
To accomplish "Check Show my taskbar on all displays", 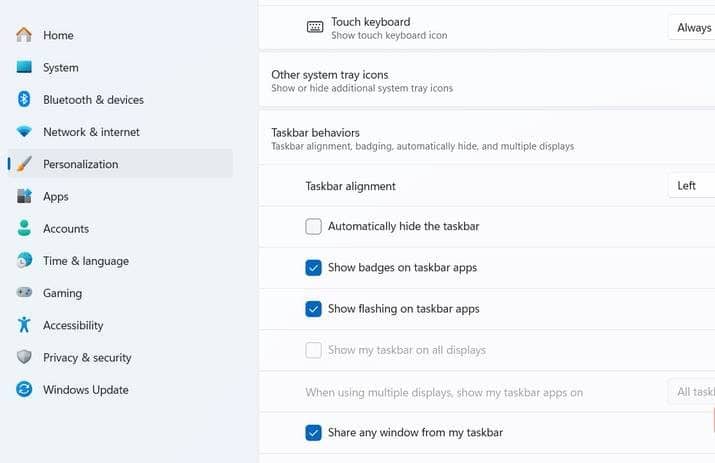I will point(313,350).
